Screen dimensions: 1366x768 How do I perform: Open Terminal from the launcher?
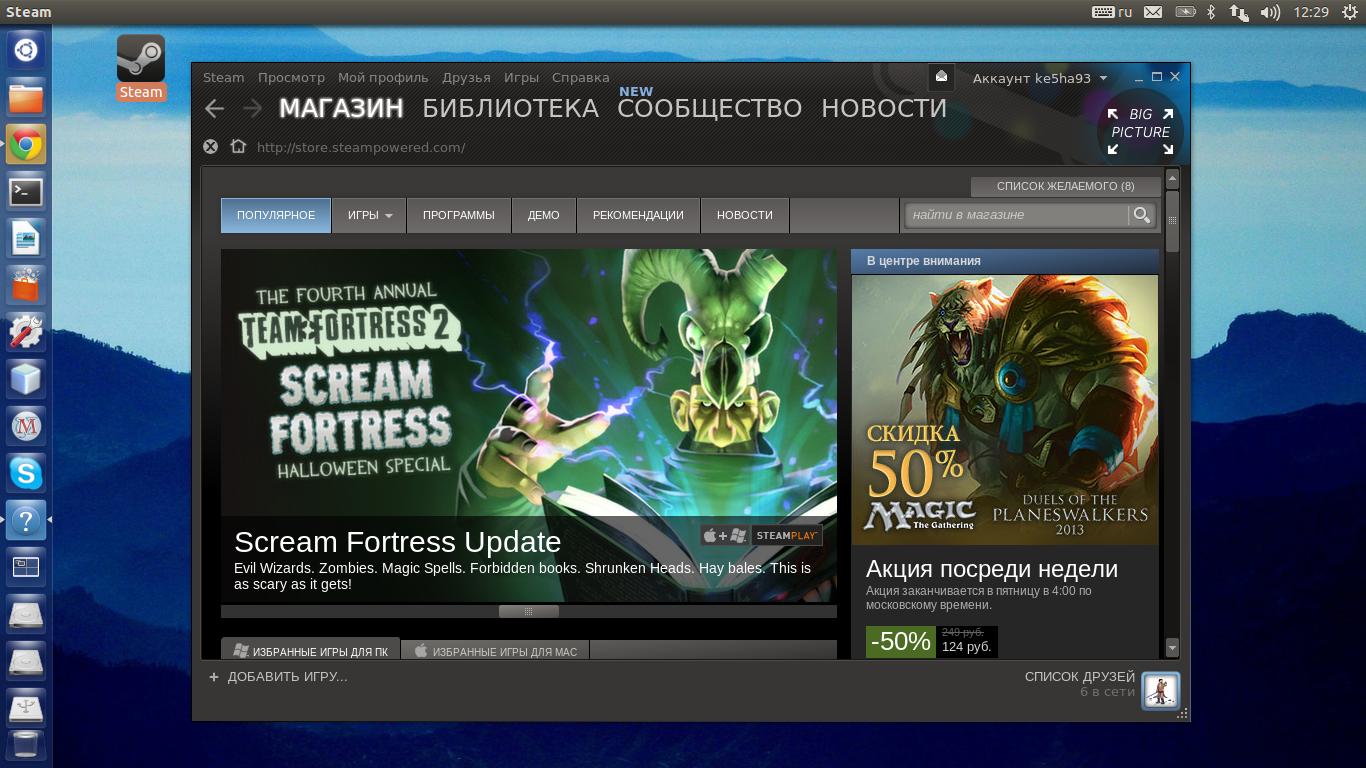(x=26, y=191)
